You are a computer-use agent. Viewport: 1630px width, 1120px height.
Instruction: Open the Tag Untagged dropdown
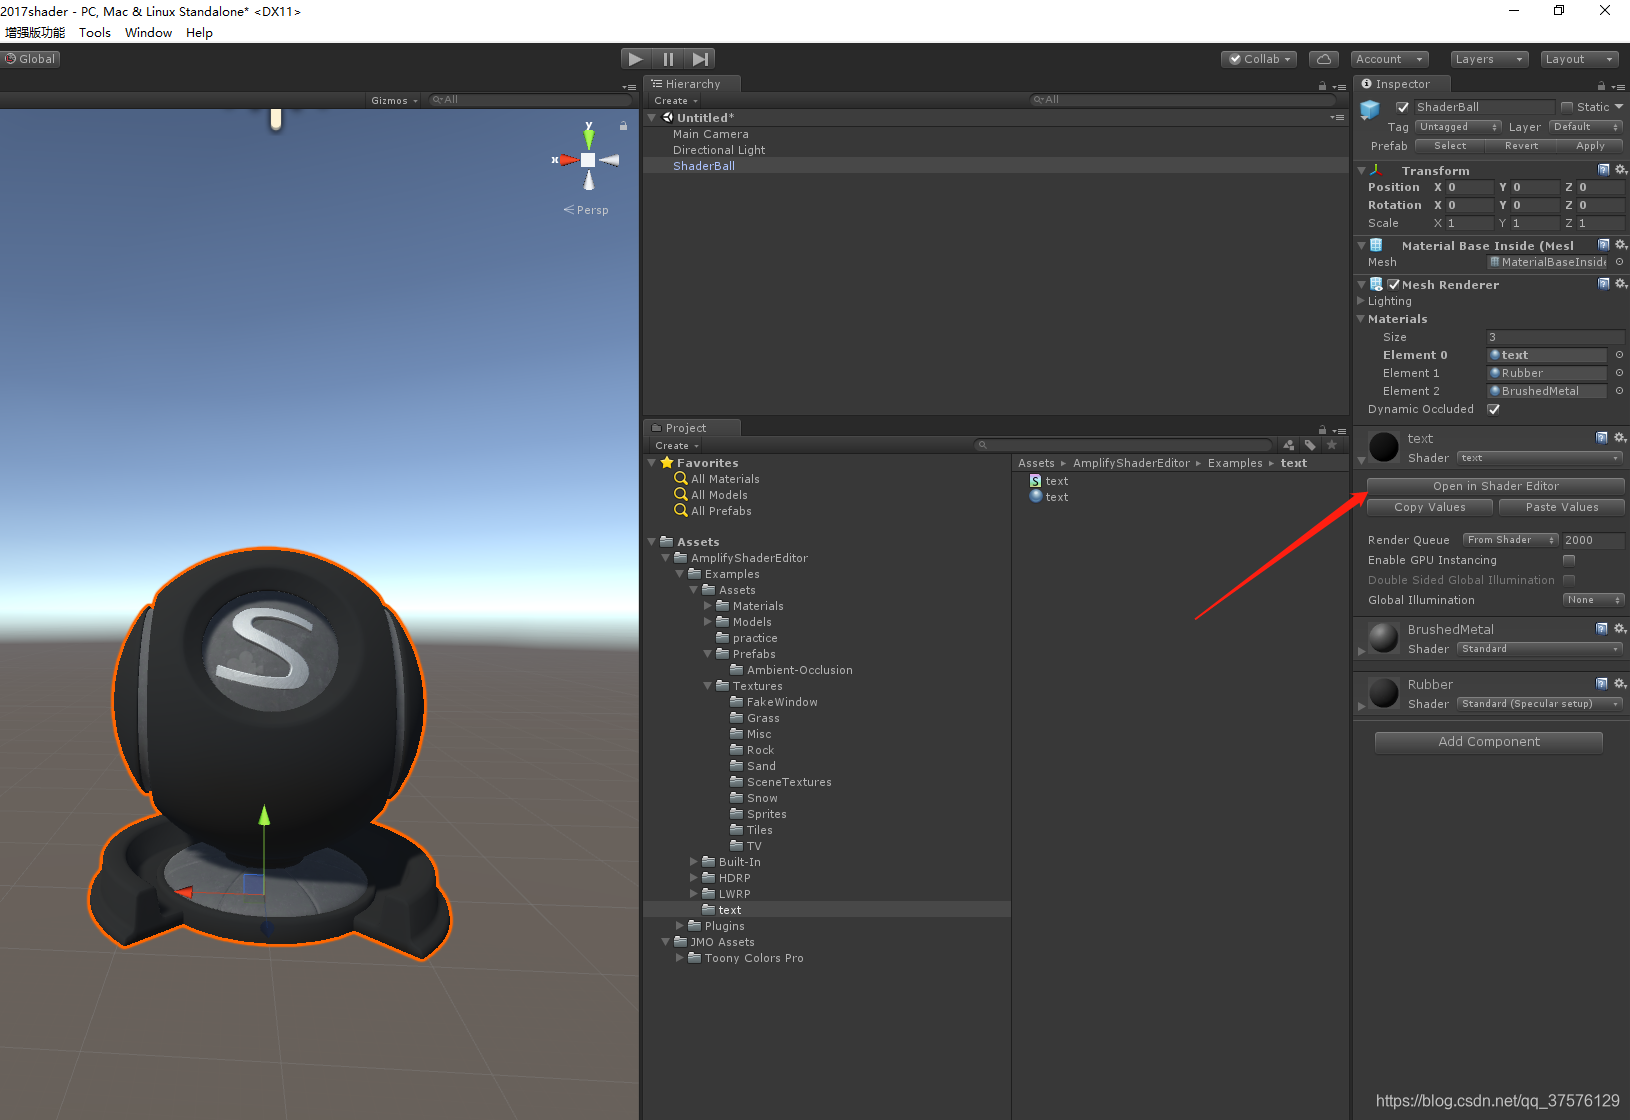(1458, 127)
